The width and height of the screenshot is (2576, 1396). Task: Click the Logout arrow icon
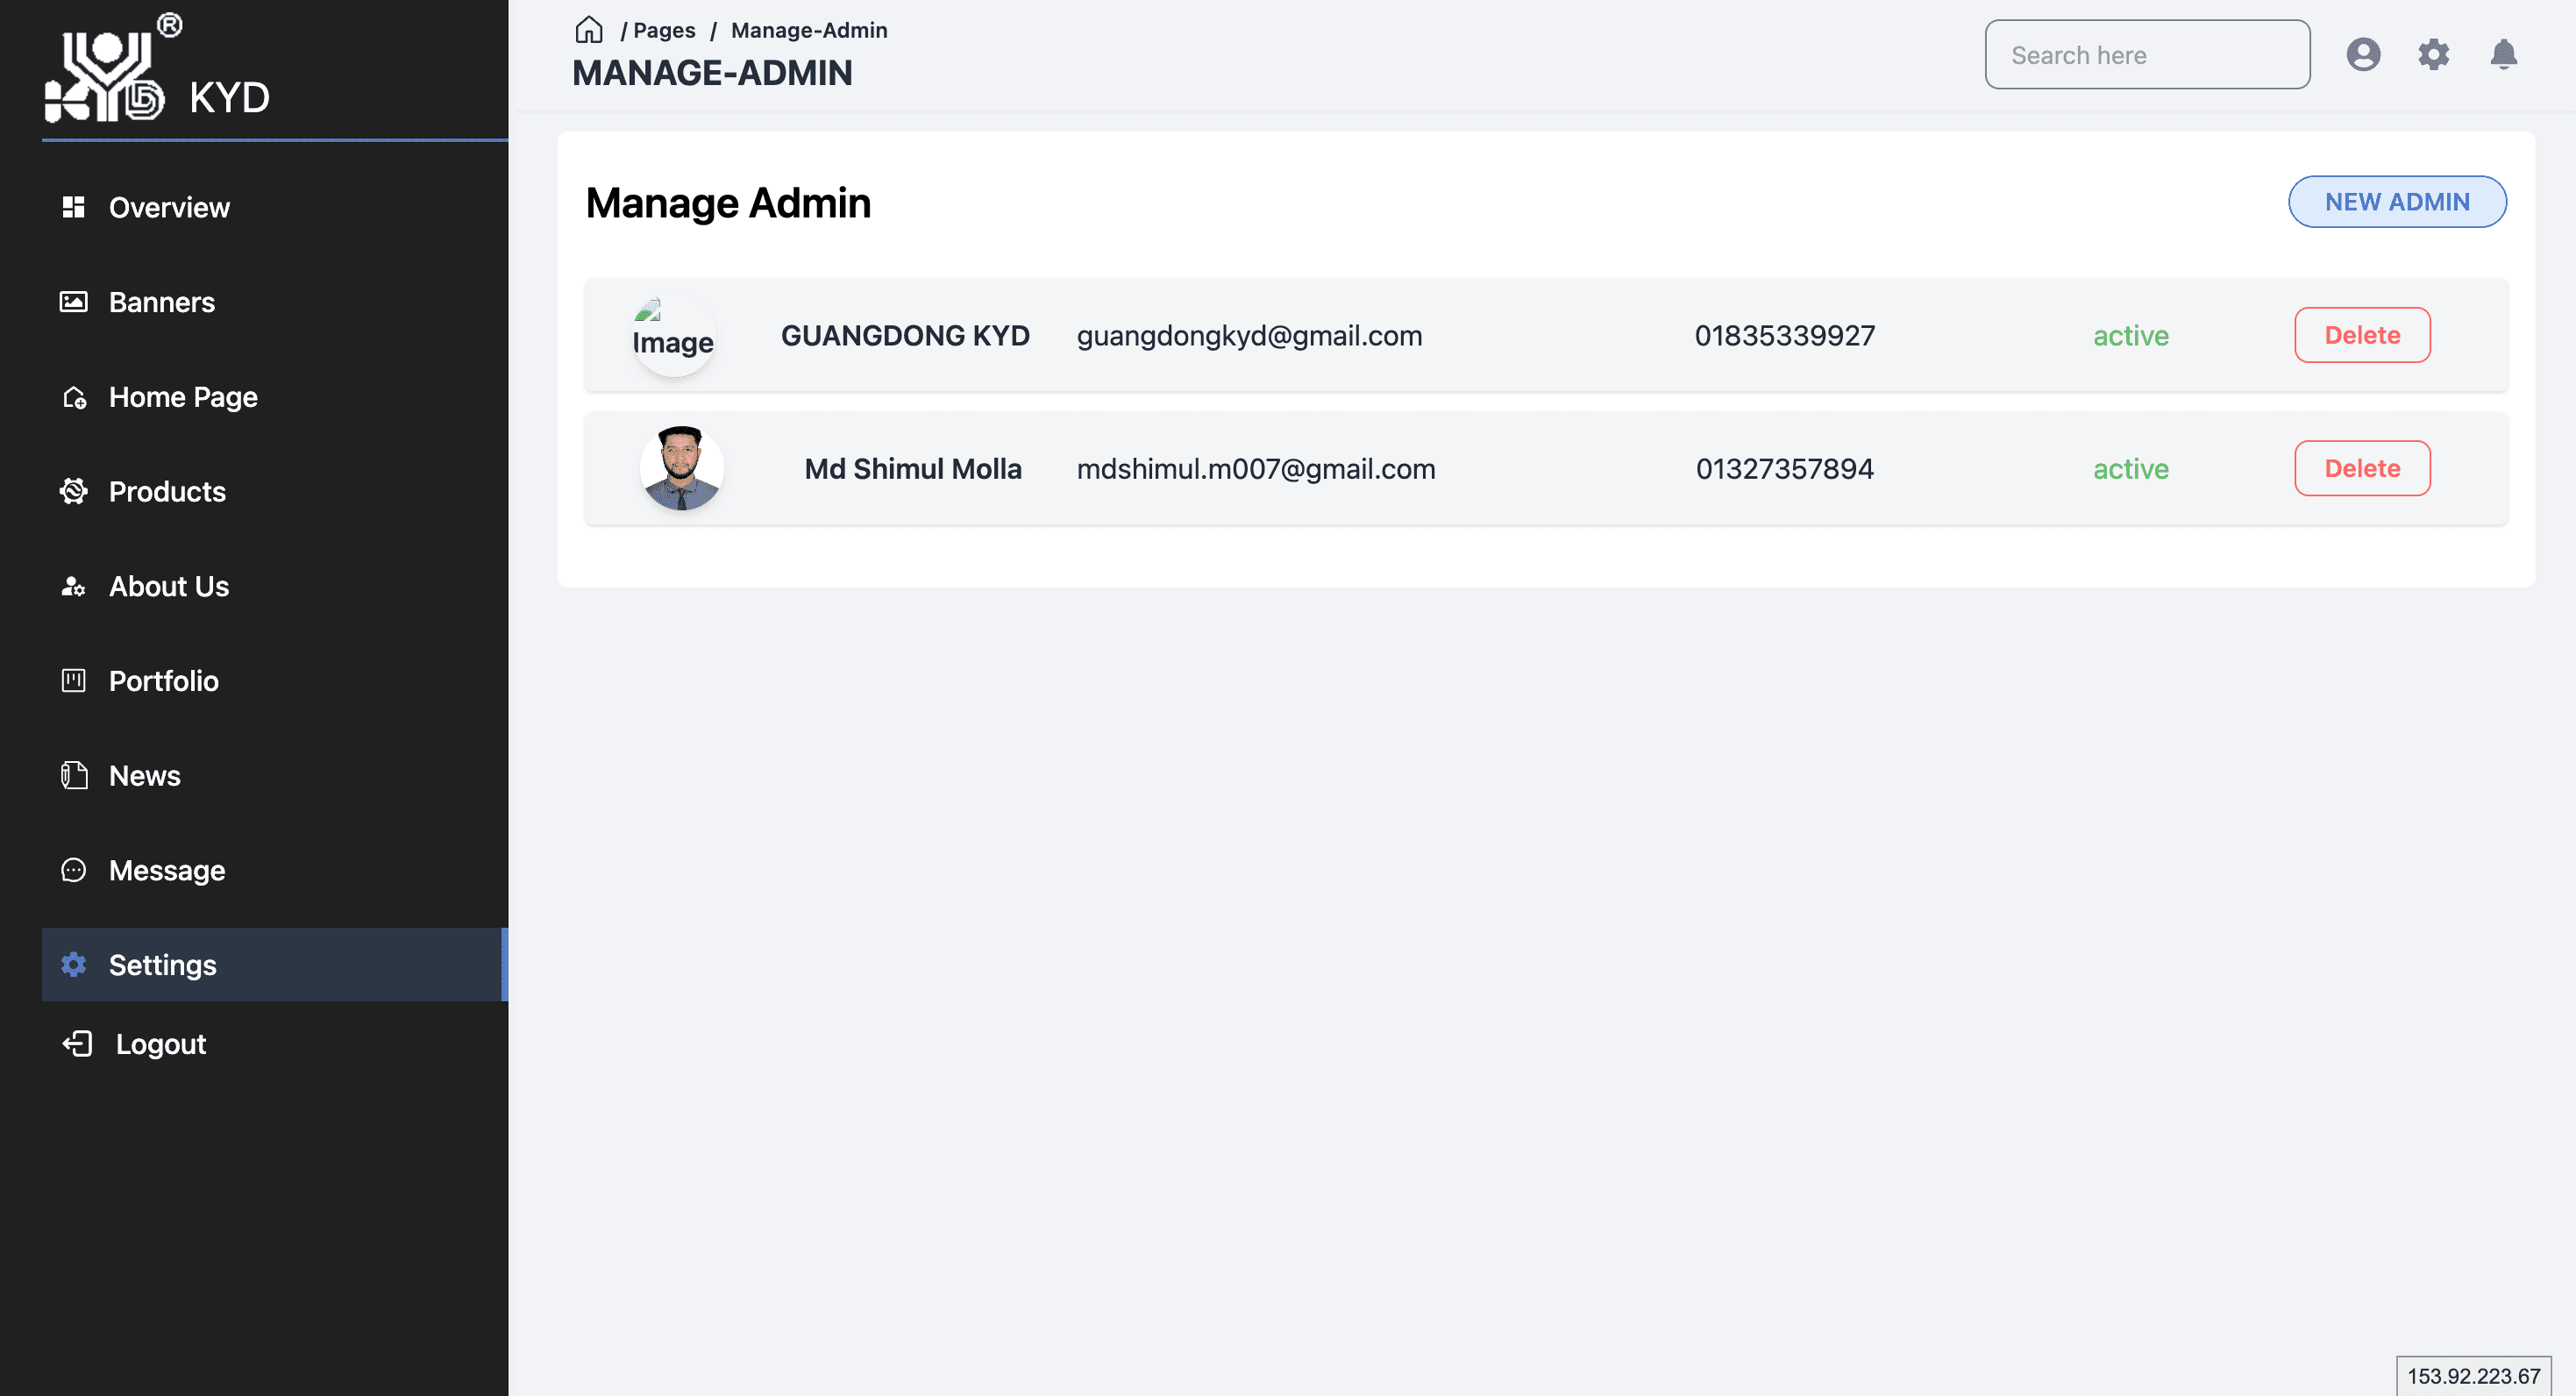(77, 1044)
